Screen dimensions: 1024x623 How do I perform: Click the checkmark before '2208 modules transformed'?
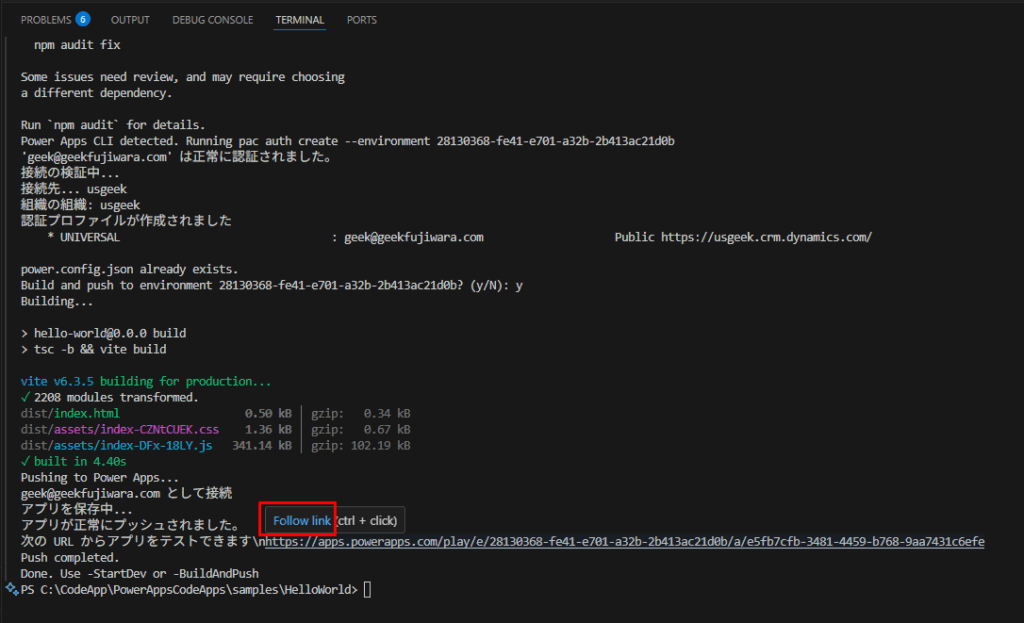click(x=26, y=397)
